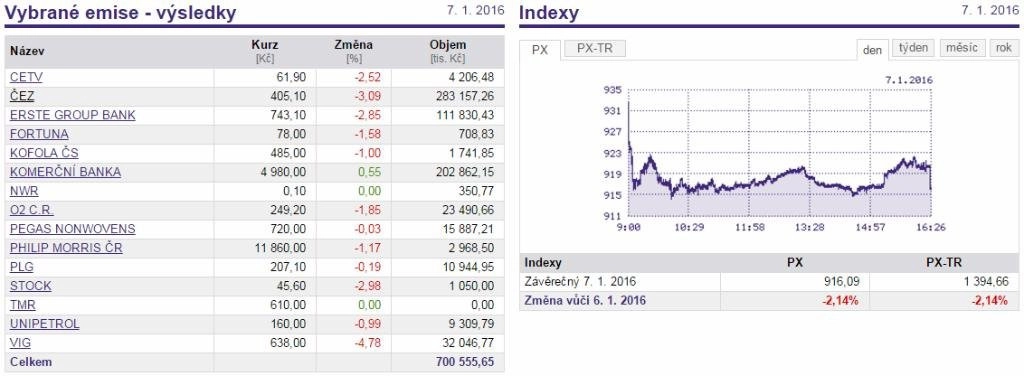Open the UNIPETROL link

point(44,324)
